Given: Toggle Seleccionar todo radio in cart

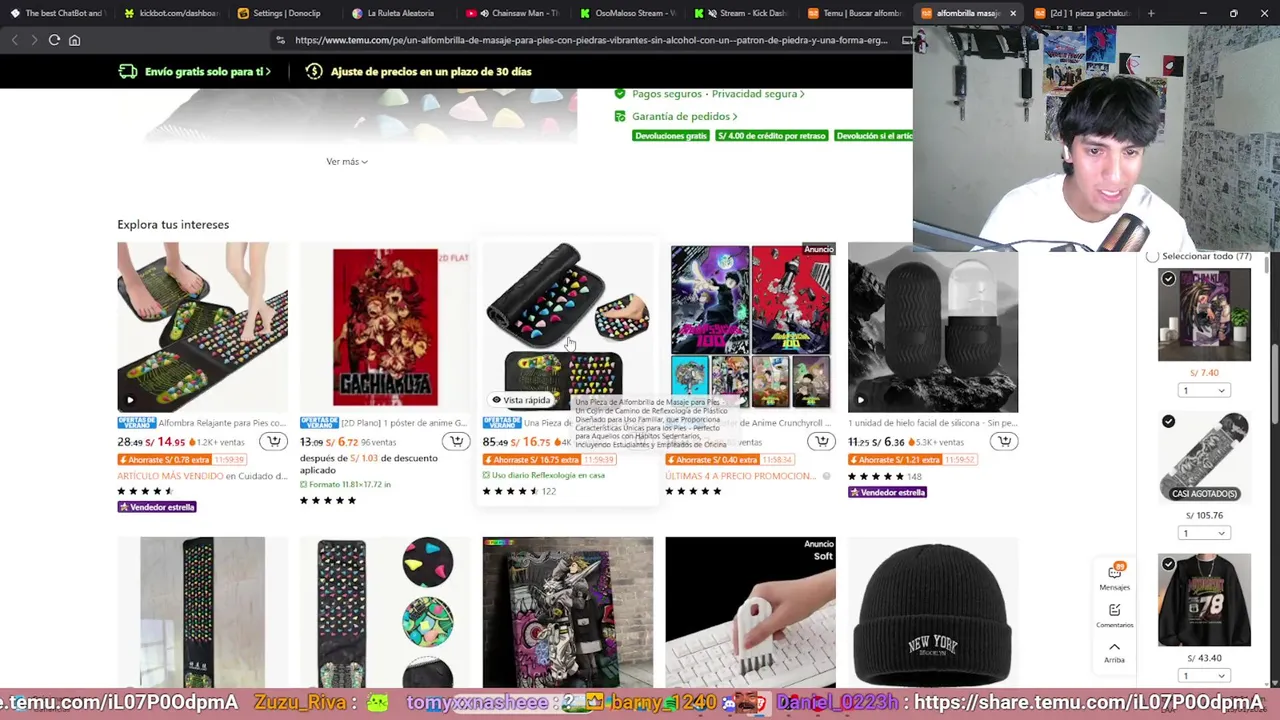Looking at the screenshot, I should tap(1152, 256).
